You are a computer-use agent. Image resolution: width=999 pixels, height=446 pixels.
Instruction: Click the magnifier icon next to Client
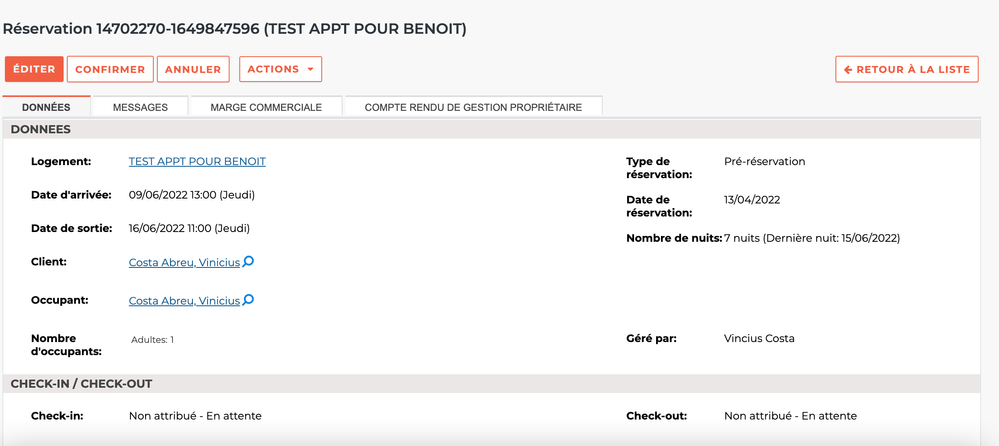(248, 261)
